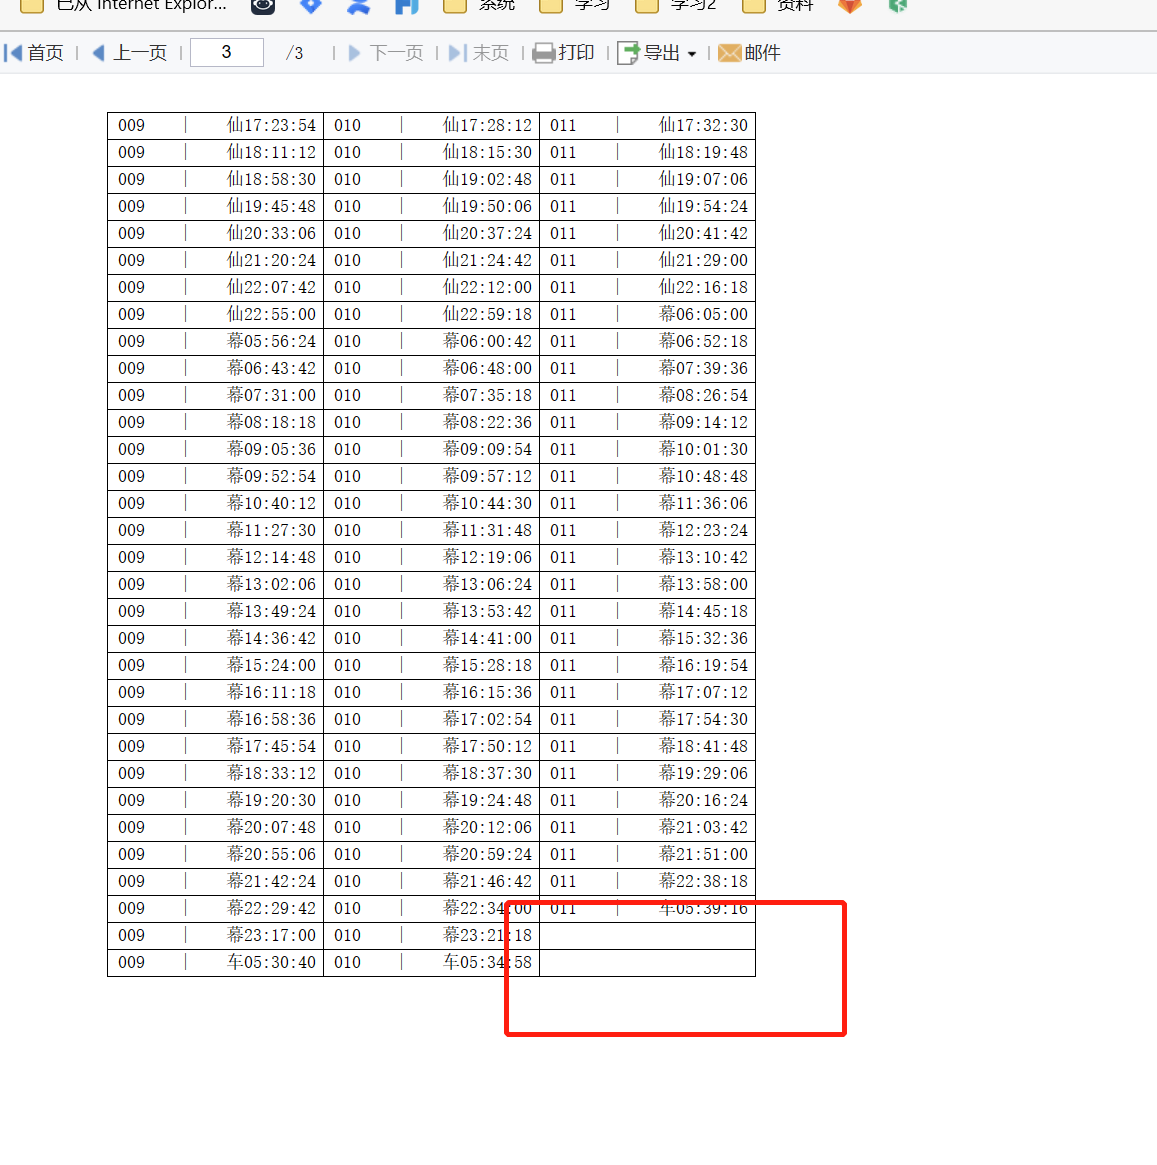The width and height of the screenshot is (1157, 1165).
Task: Select the cell 蓦16:19:54
Action: 703,665
